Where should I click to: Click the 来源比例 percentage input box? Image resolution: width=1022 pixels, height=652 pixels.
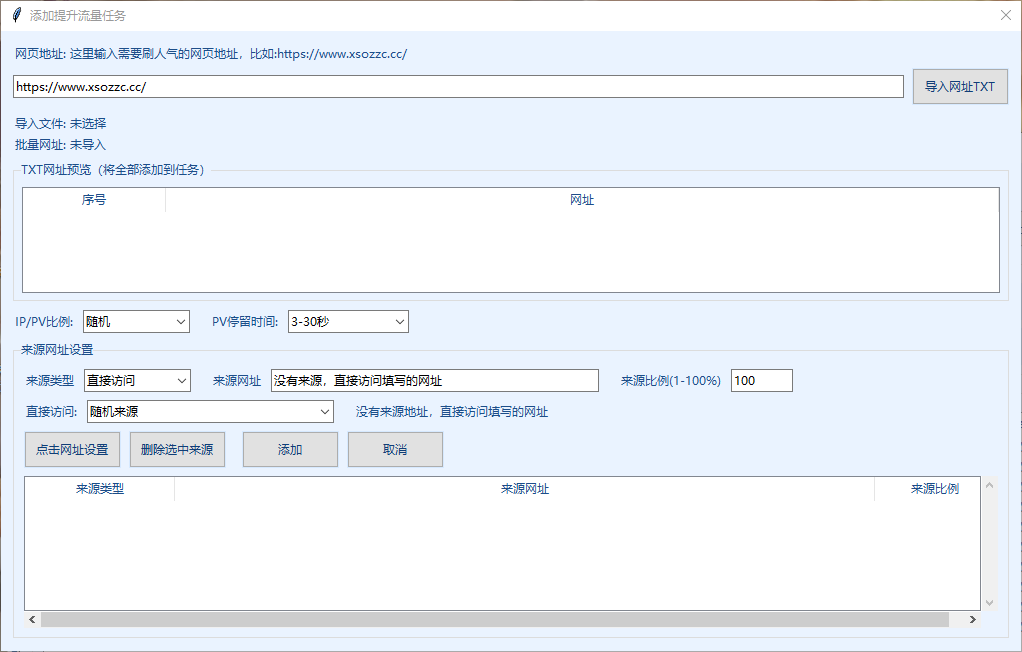[761, 380]
